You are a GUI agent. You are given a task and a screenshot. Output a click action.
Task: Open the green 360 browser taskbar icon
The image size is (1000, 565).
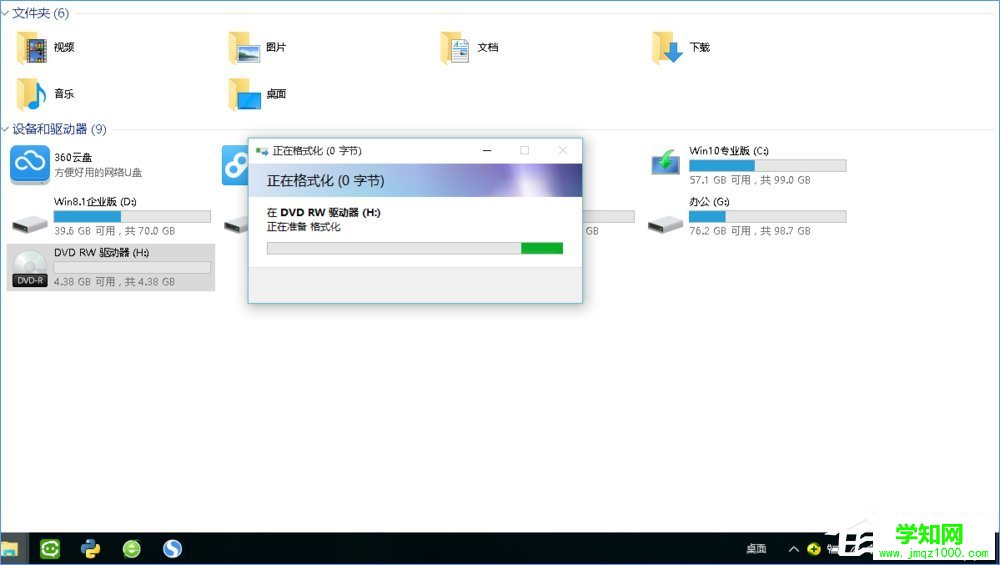click(x=131, y=549)
